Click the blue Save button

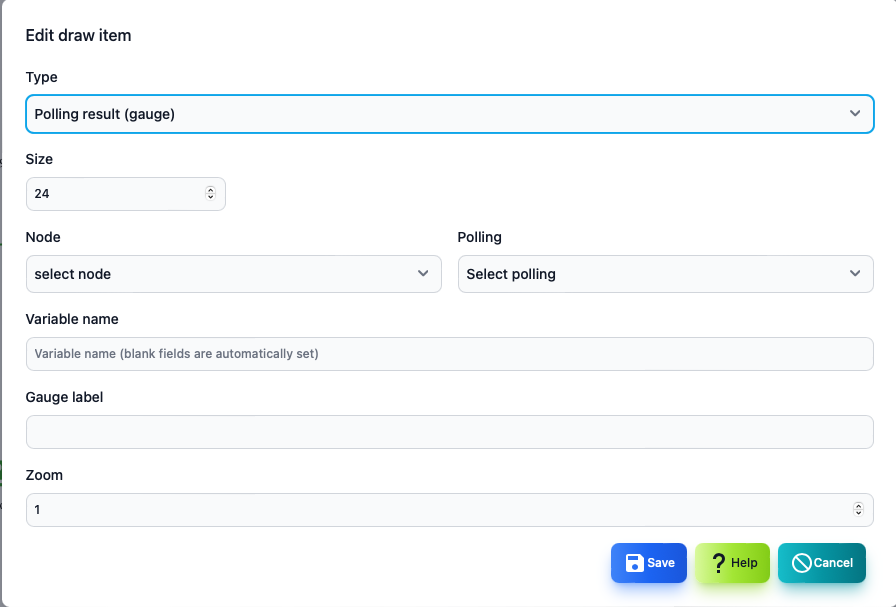click(x=649, y=563)
